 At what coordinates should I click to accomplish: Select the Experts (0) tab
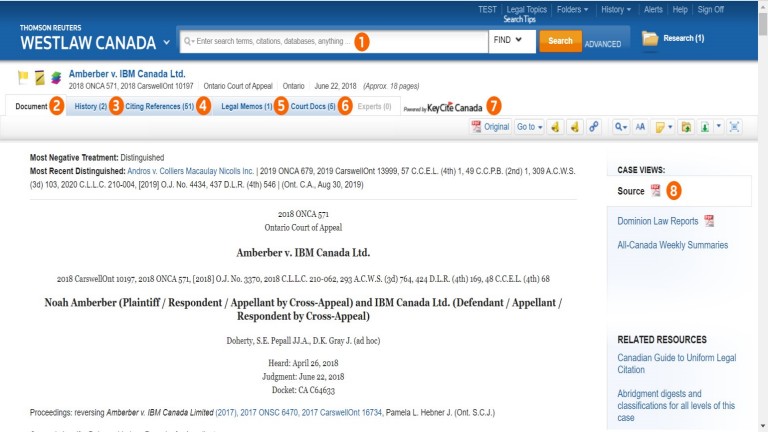click(x=374, y=106)
